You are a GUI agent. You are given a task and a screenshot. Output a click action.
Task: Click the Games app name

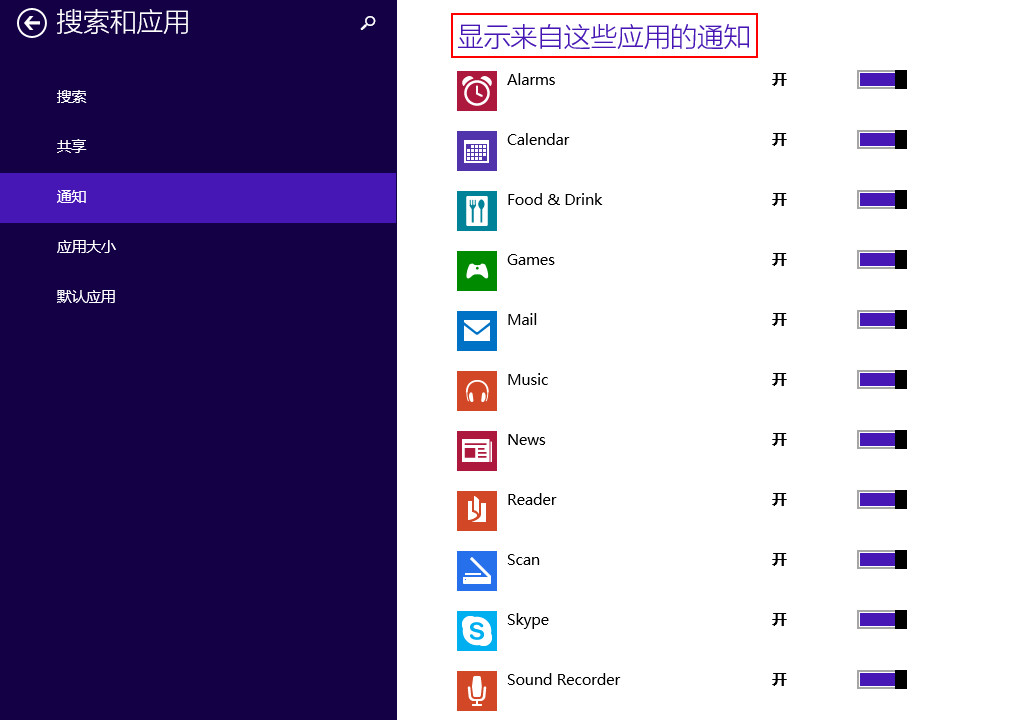pos(530,260)
